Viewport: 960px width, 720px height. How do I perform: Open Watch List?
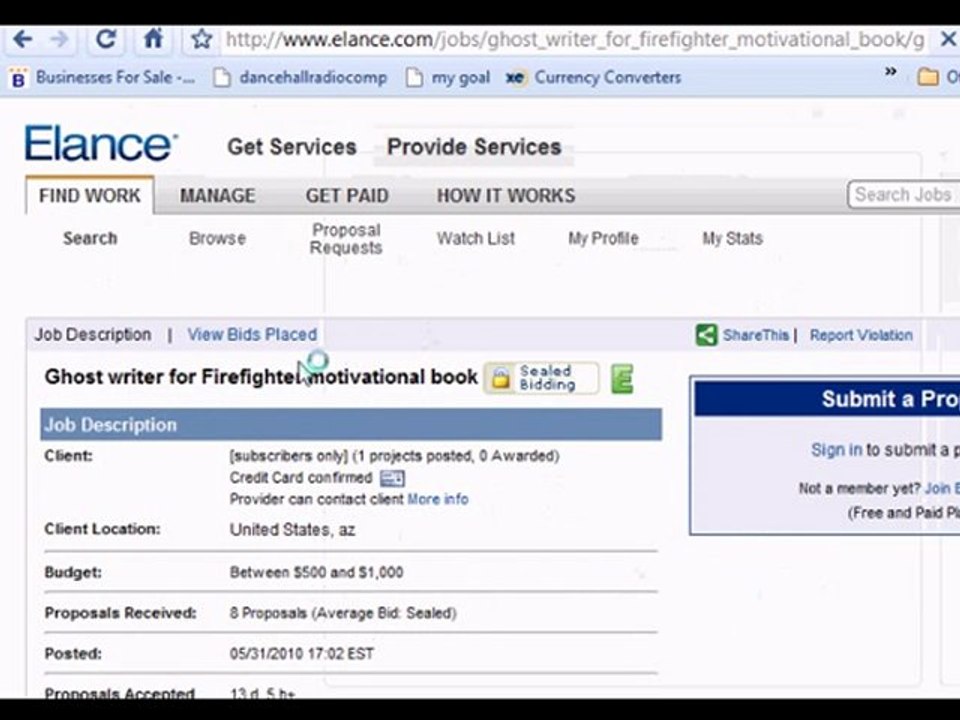click(x=476, y=238)
